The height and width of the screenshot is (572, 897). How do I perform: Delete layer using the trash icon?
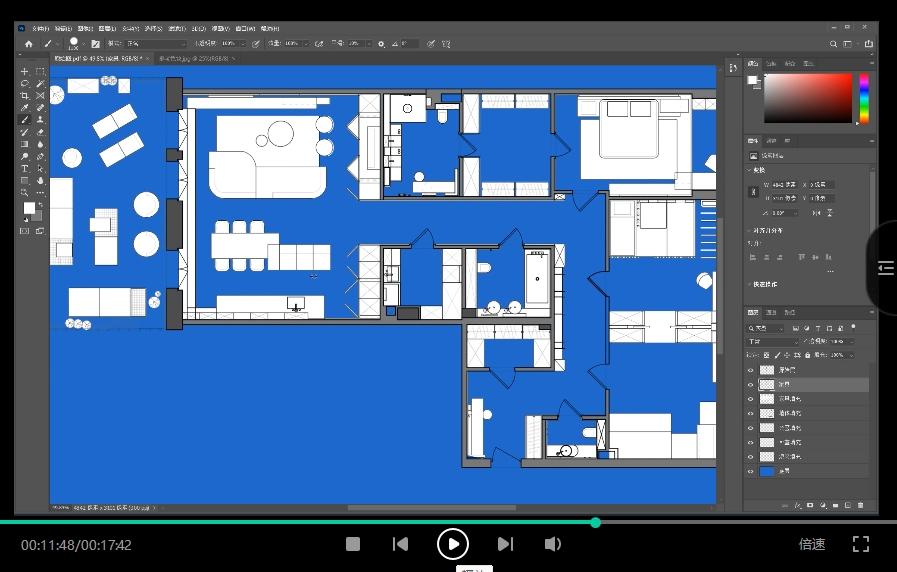click(x=861, y=505)
